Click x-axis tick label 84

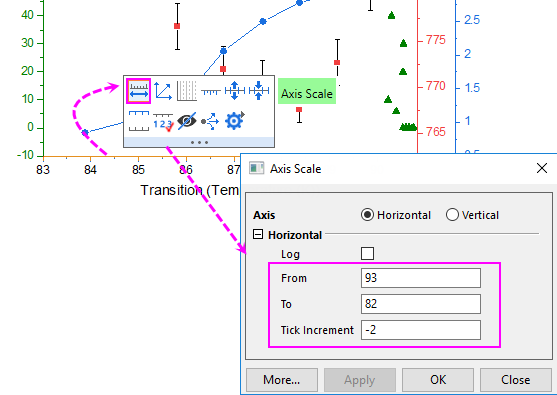tap(90, 170)
